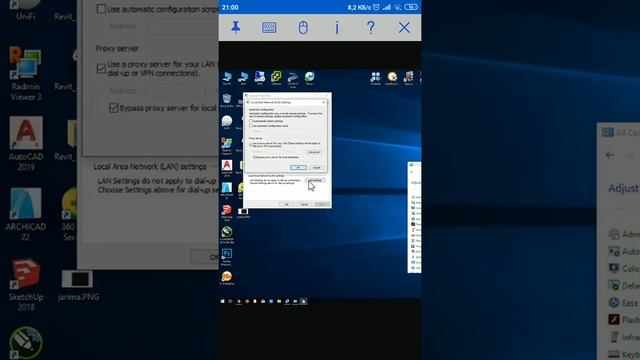Tap the info 'i' icon in toolbar
Image resolution: width=640 pixels, height=360 pixels.
coord(337,28)
